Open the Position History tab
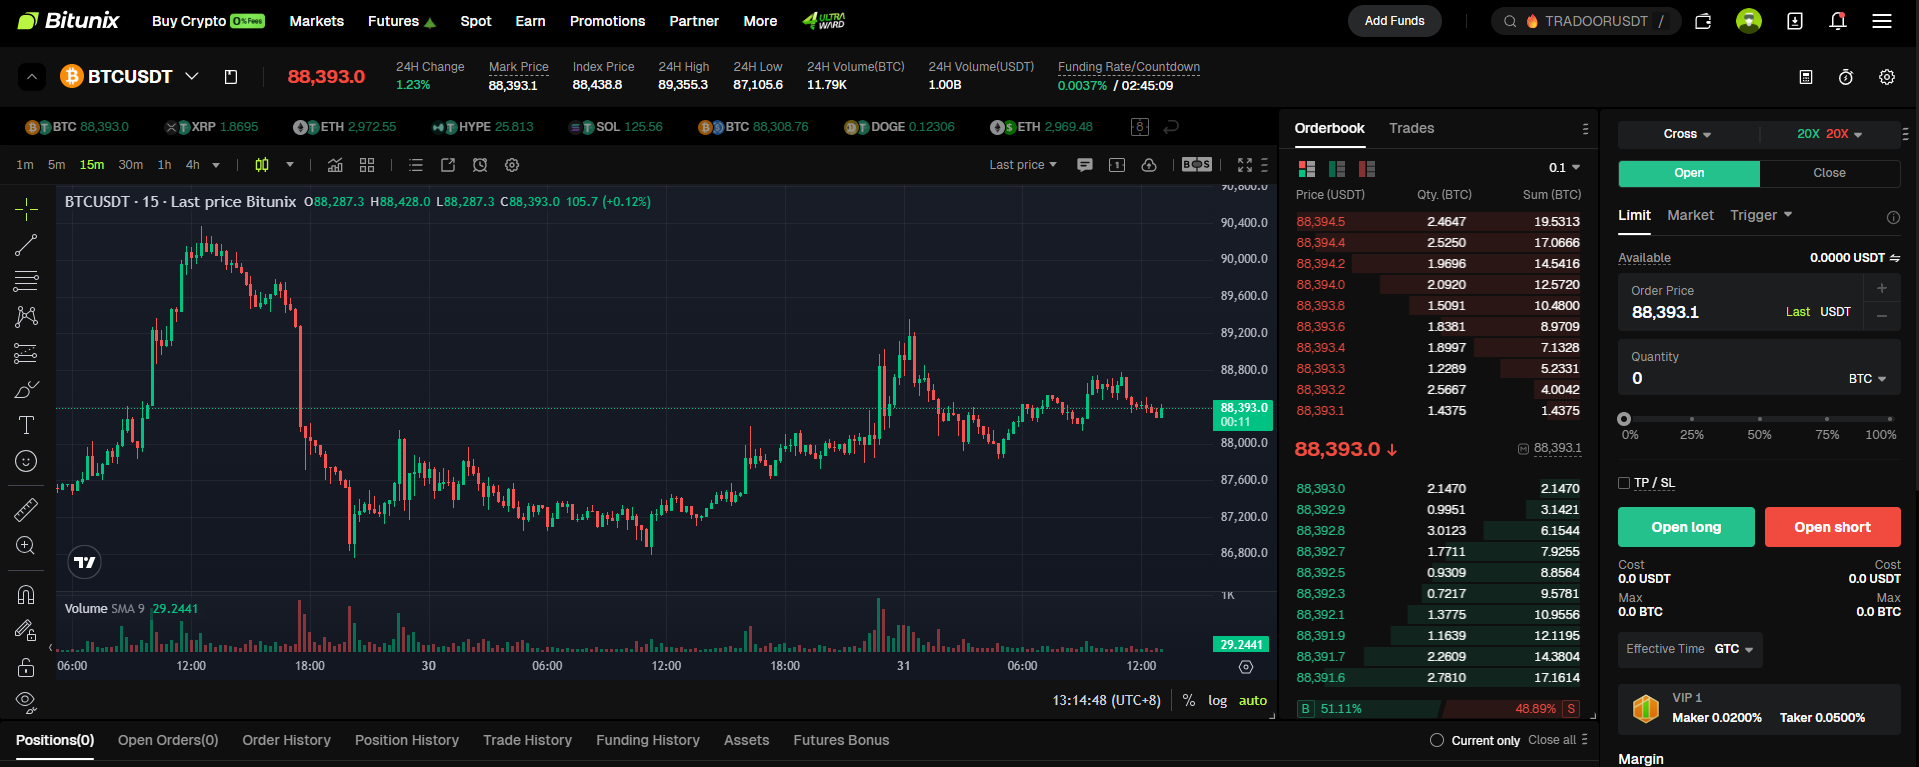The width and height of the screenshot is (1919, 767). click(407, 740)
